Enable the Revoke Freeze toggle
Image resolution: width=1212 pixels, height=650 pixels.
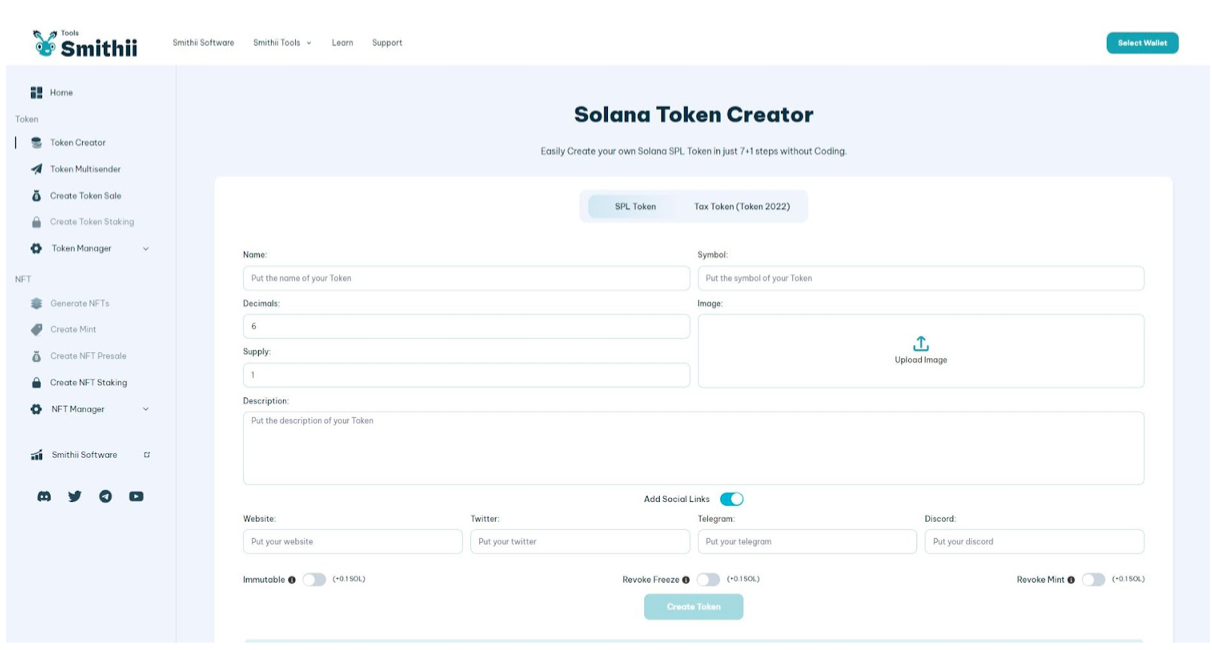[x=708, y=579]
